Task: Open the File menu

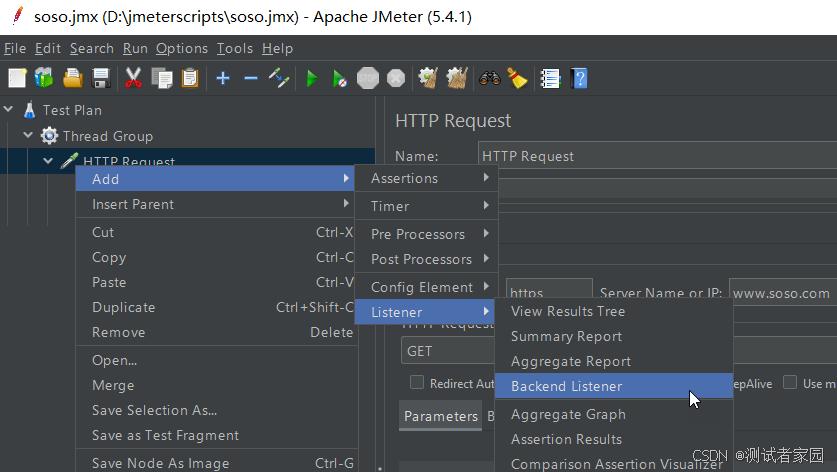Action: click(15, 49)
